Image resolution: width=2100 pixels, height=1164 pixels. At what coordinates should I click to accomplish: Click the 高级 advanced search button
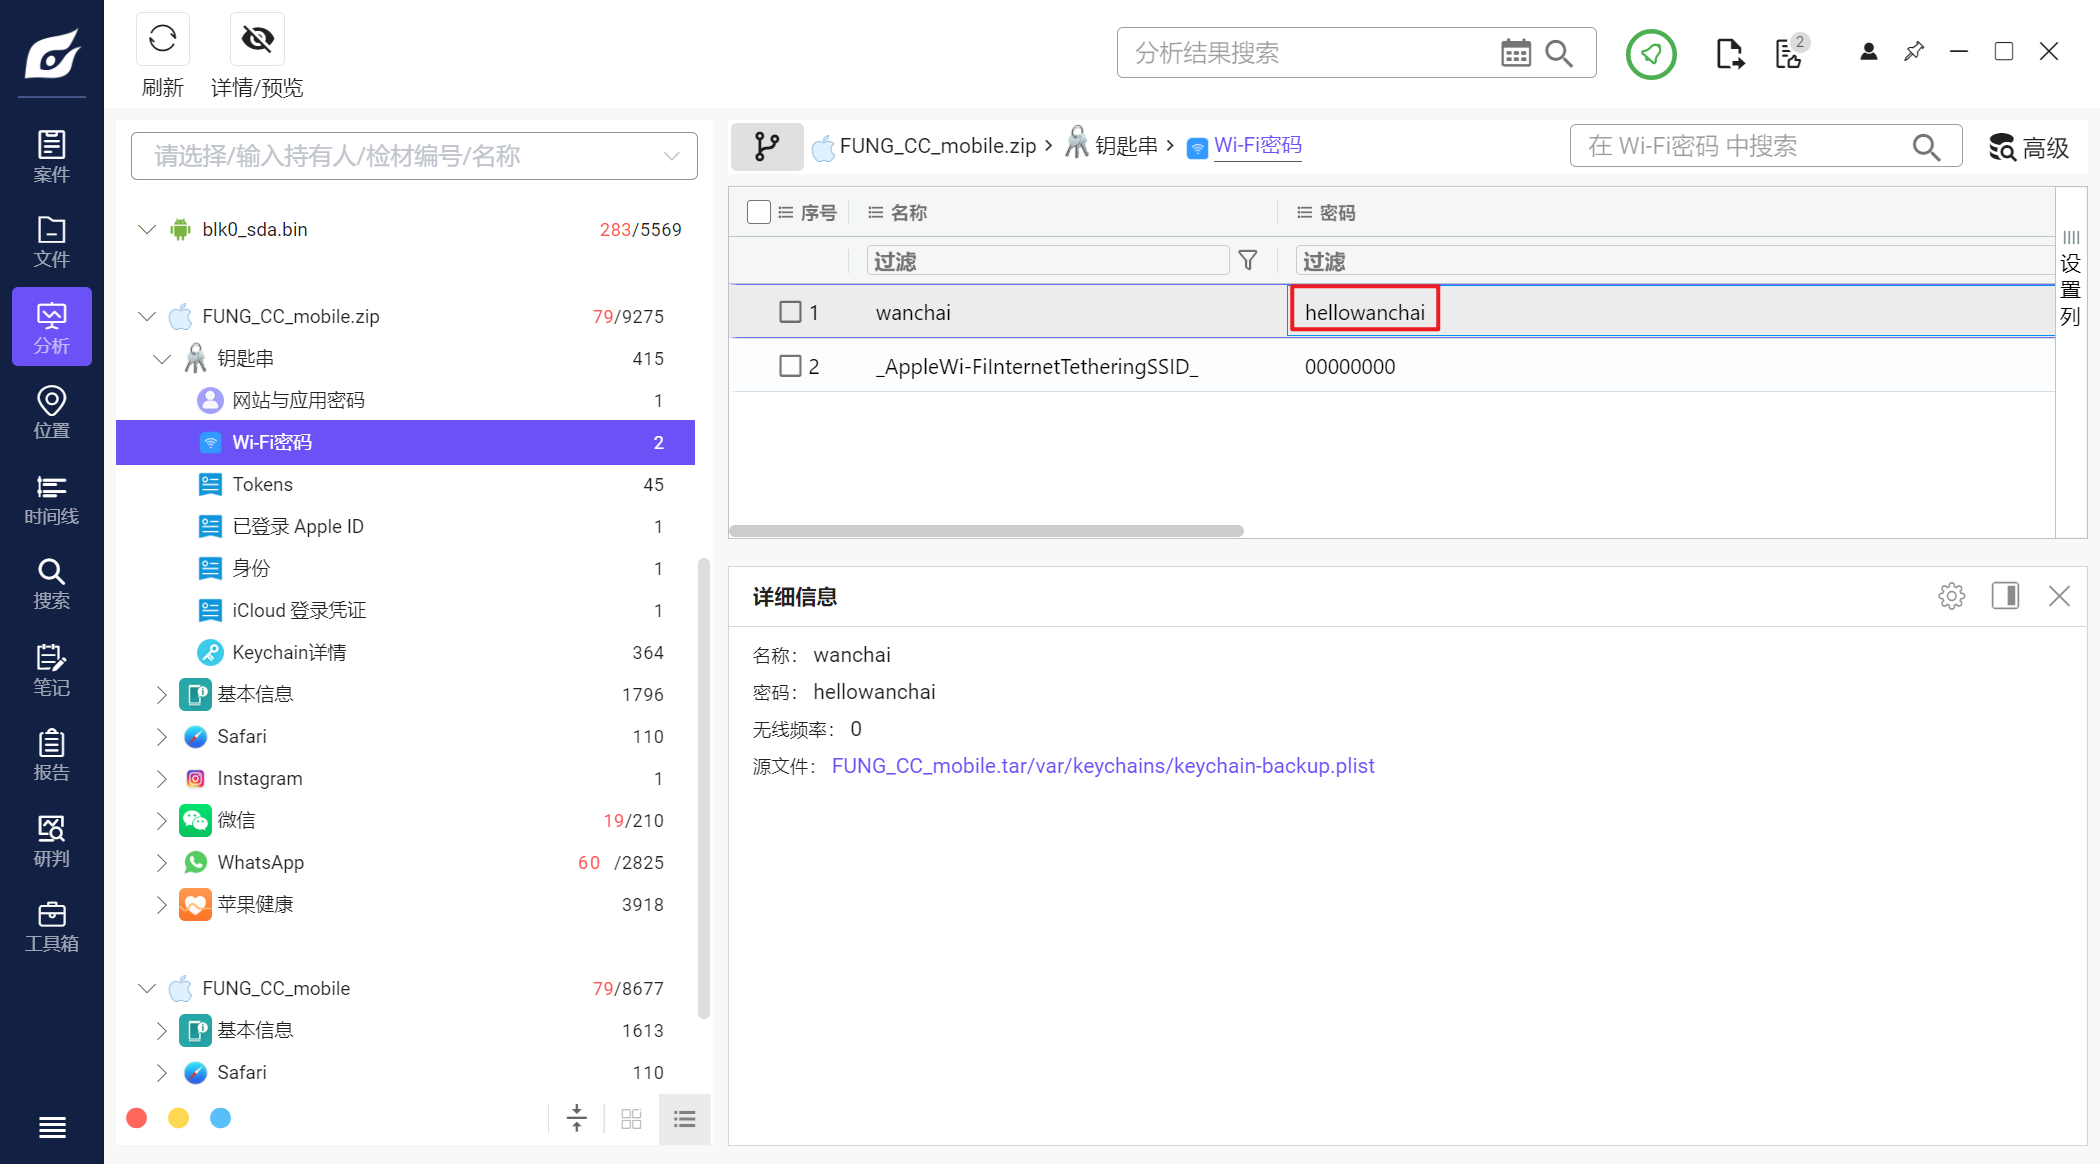tap(2028, 148)
